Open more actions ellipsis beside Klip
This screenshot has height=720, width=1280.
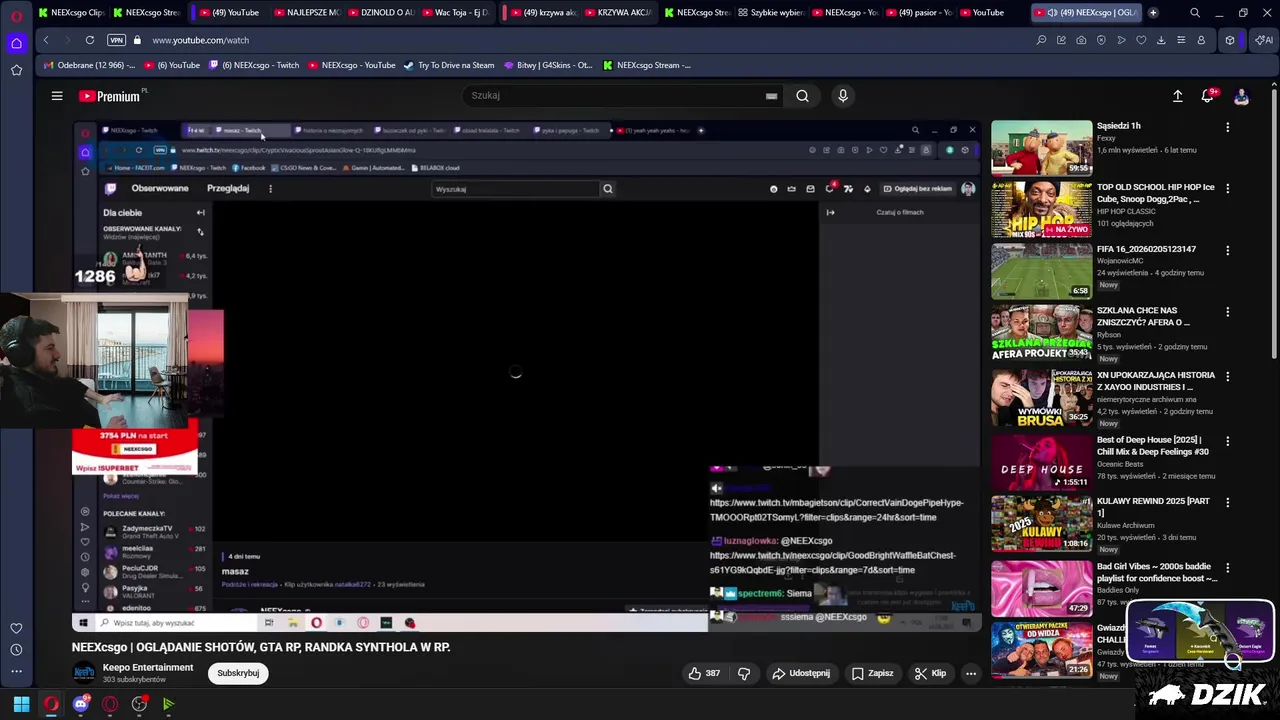pyautogui.click(x=970, y=673)
